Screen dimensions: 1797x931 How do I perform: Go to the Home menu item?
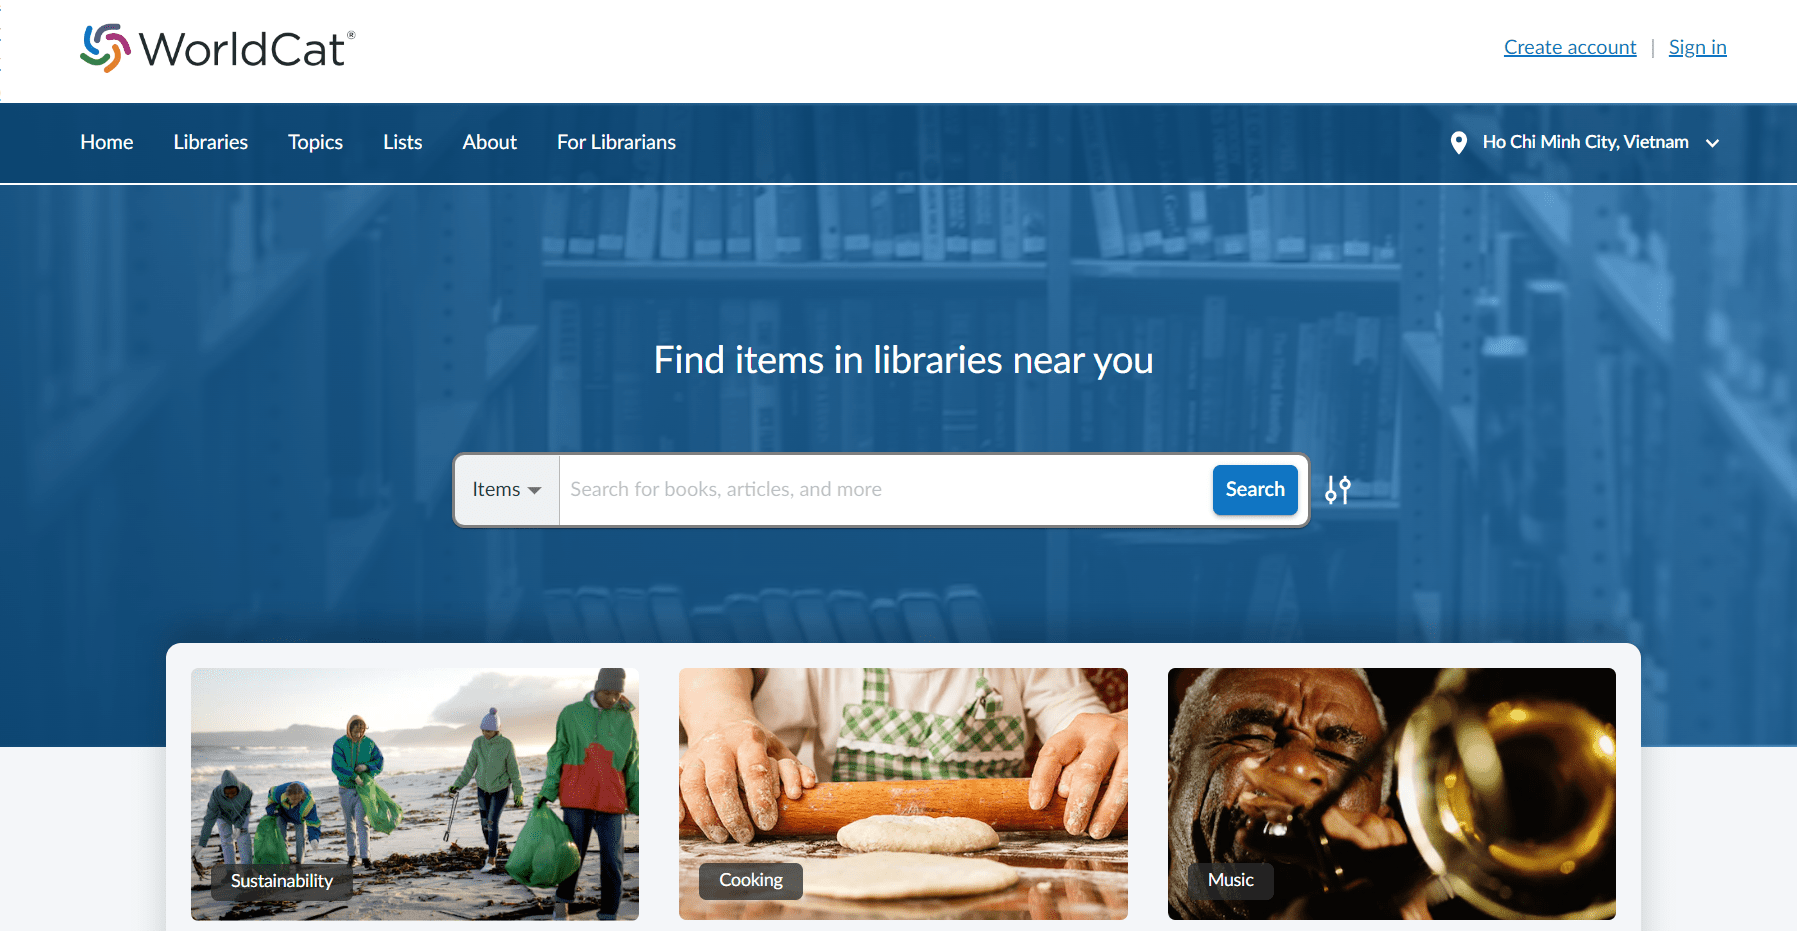[107, 143]
